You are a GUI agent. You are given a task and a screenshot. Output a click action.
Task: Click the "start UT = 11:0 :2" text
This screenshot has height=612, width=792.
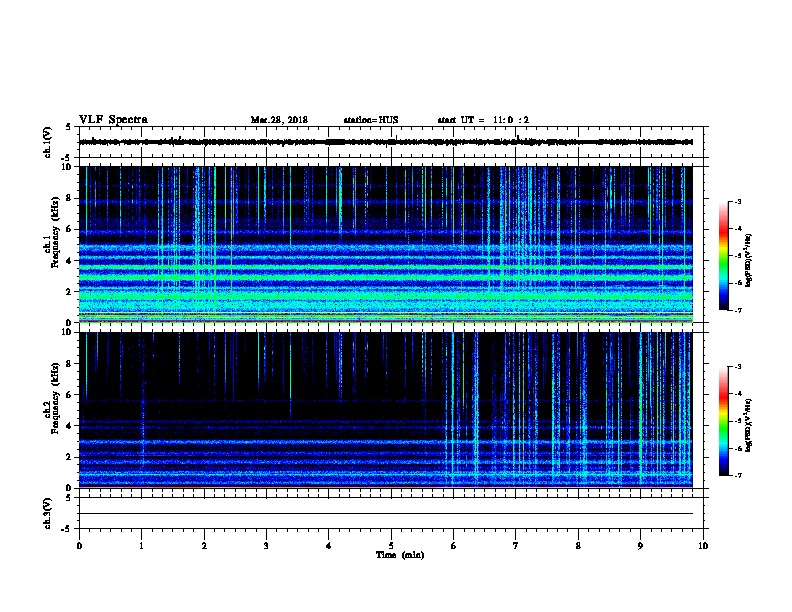click(483, 120)
